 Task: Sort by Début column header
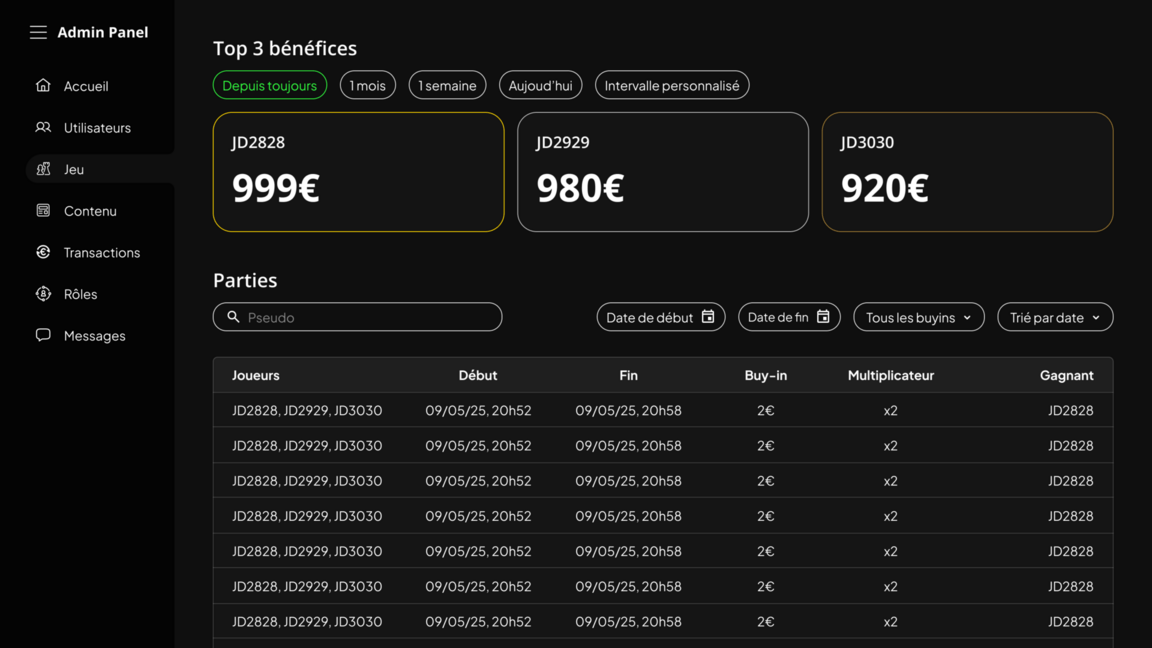pos(478,375)
